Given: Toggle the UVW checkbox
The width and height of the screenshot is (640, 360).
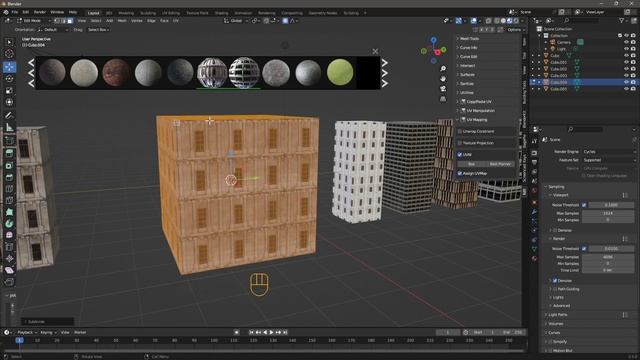Looking at the screenshot, I should pos(460,155).
